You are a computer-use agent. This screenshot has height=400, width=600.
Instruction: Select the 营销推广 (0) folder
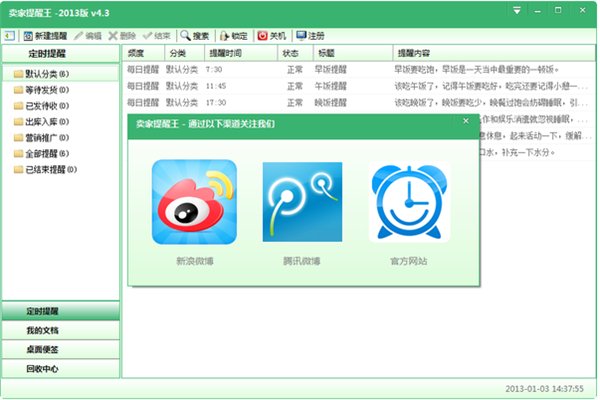41,137
